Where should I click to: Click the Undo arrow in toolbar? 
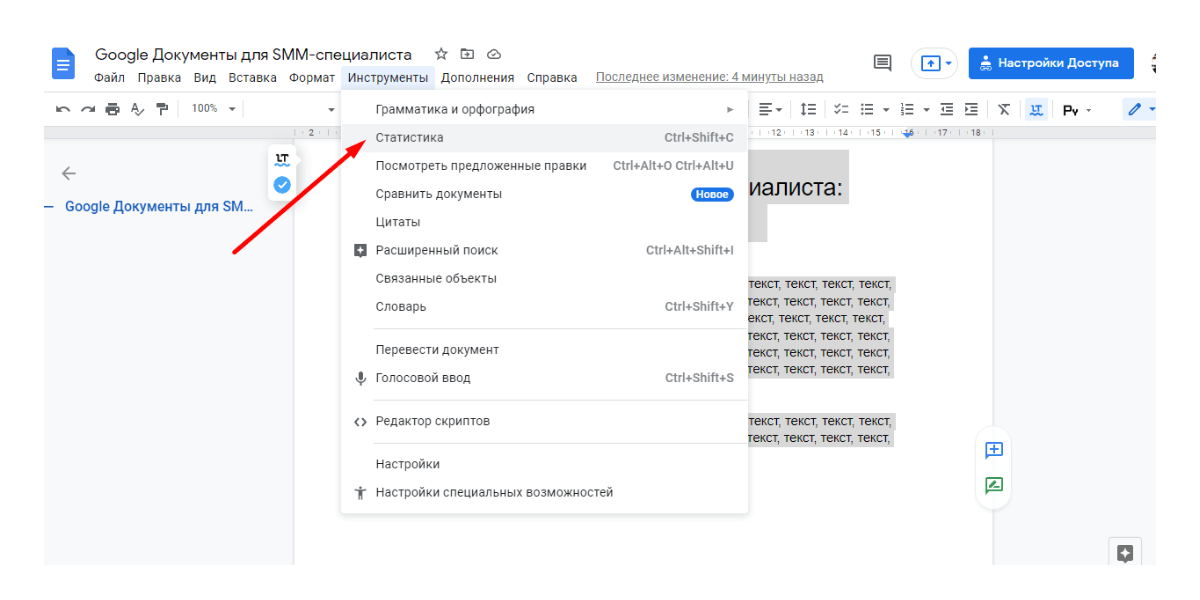point(63,109)
